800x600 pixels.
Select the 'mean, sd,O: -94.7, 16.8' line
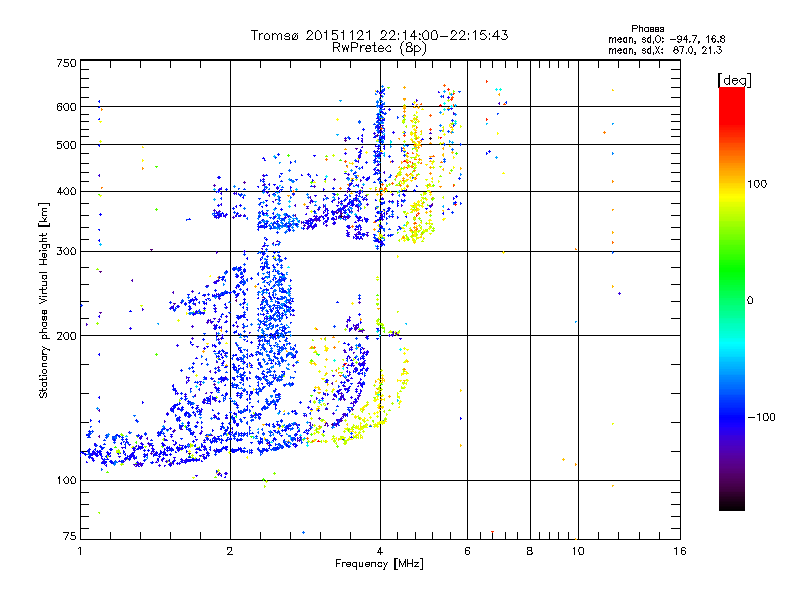coord(666,39)
